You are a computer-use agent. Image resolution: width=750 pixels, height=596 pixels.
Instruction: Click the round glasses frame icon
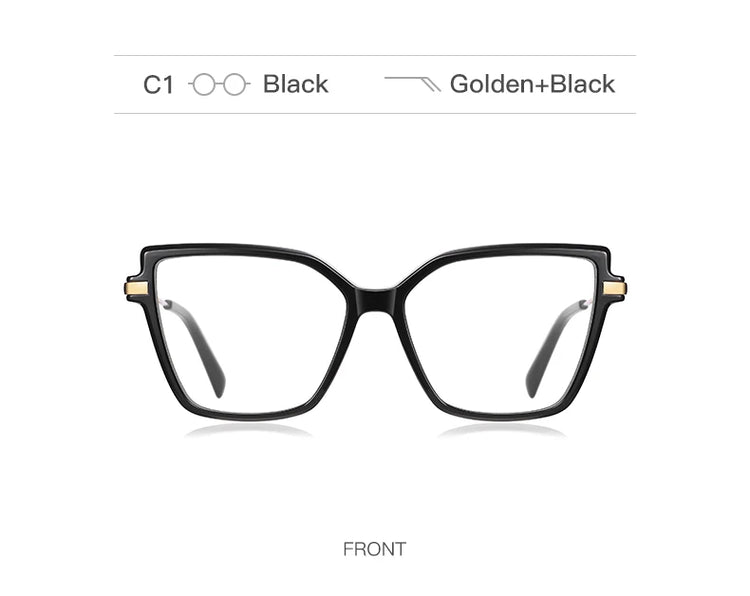219,85
